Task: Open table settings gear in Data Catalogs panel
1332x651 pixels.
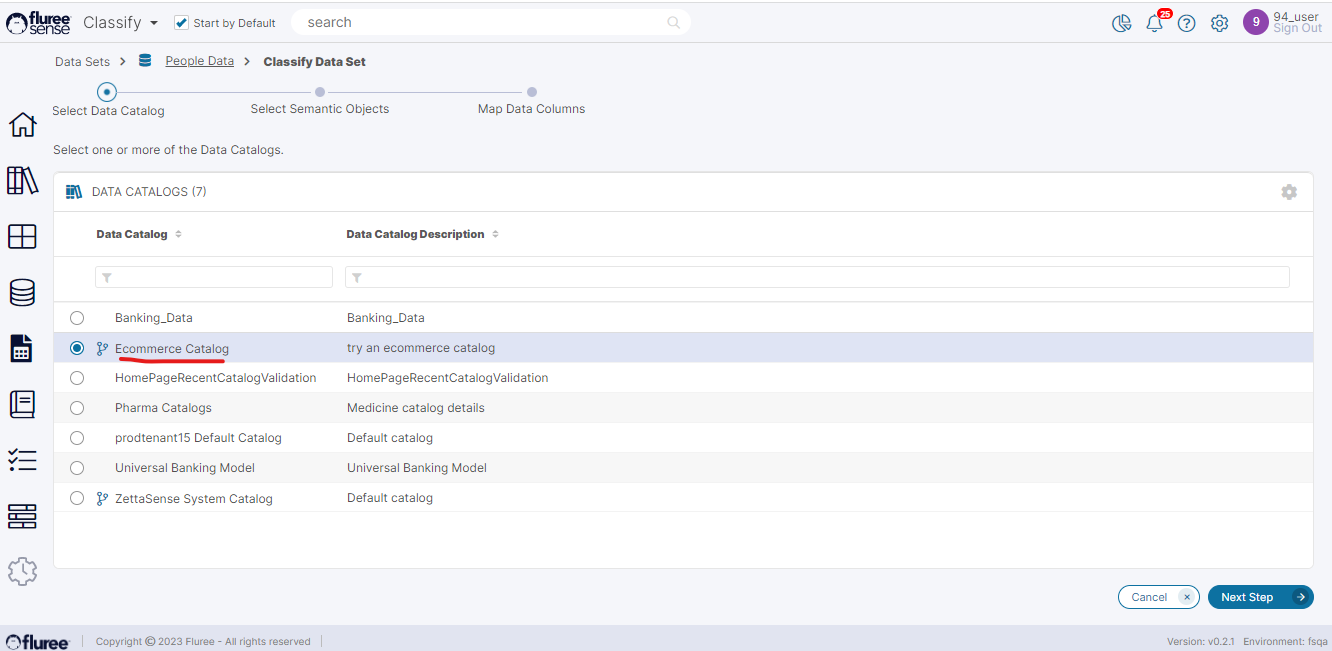Action: coord(1289,192)
